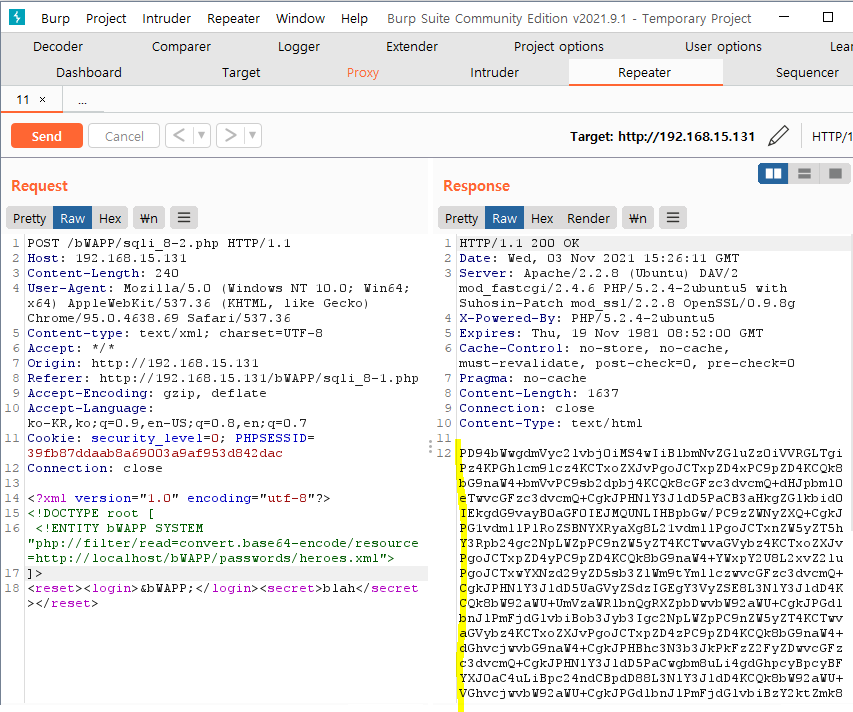This screenshot has height=712, width=853.
Task: Open the Burp menu
Action: (55, 18)
